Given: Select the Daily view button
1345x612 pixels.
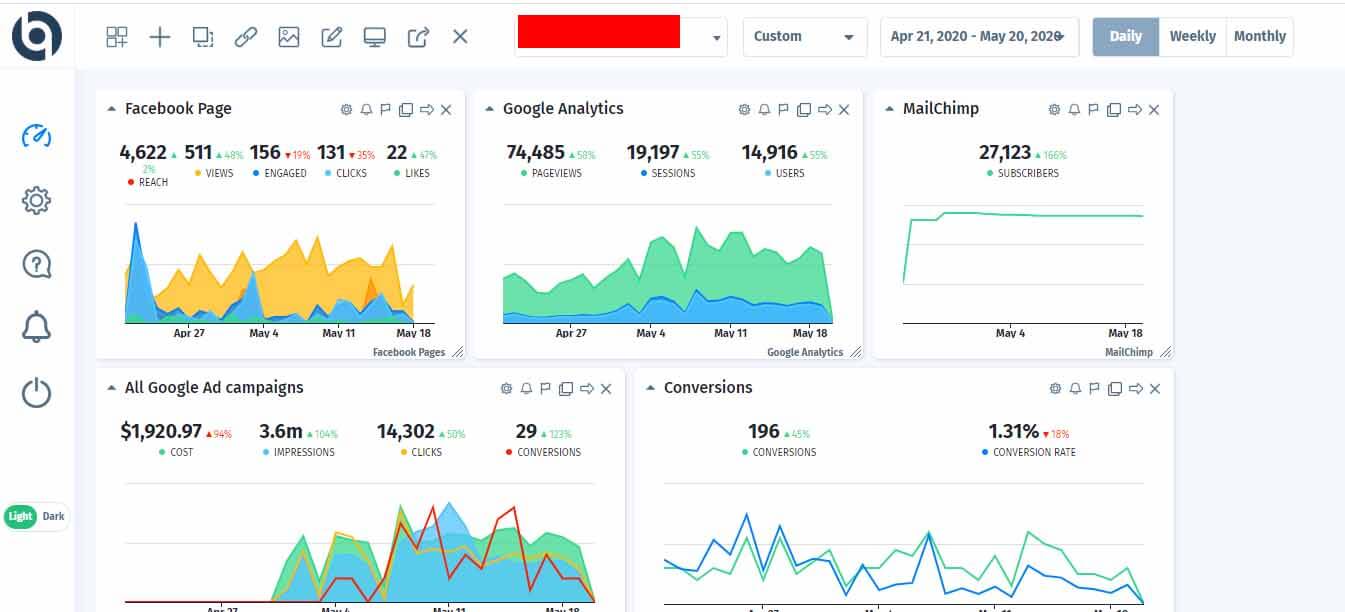Looking at the screenshot, I should [x=1126, y=36].
